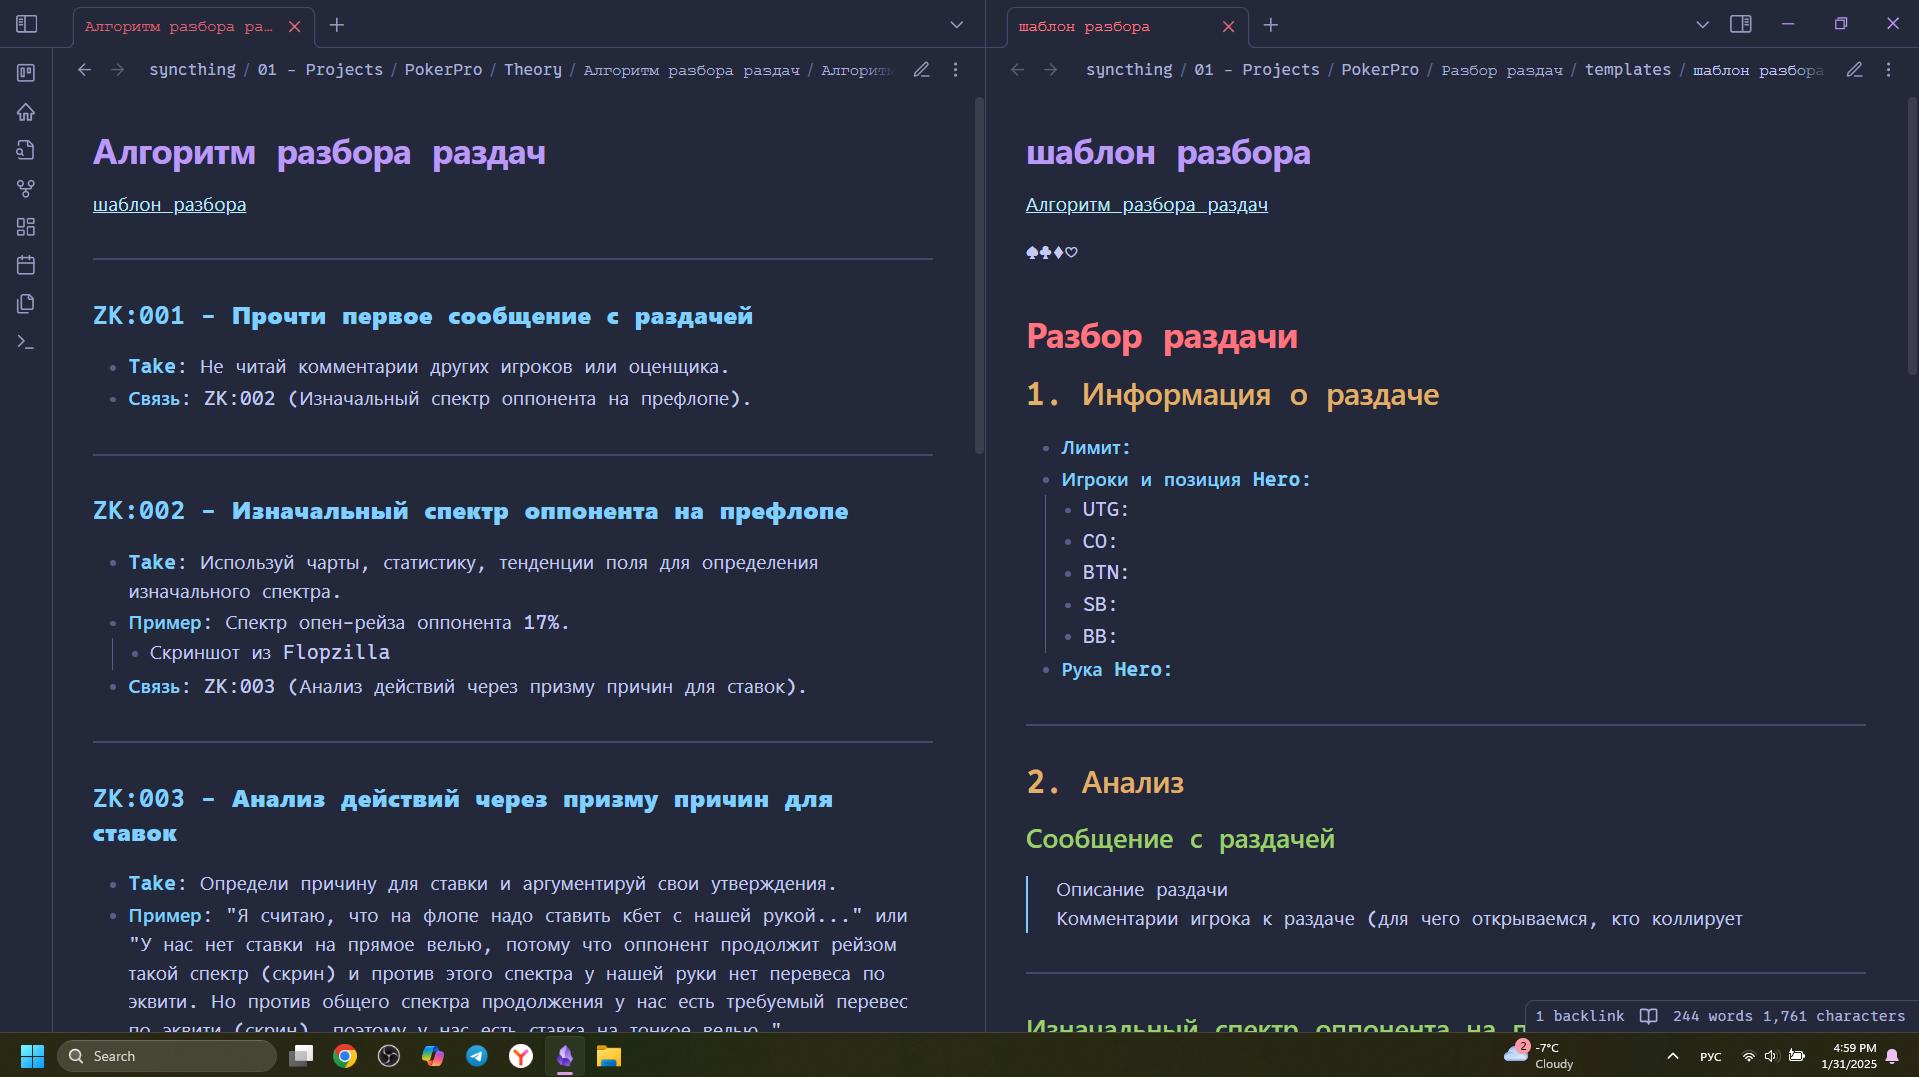Viewport: 1919px width, 1077px height.
Task: Navigate forward in right pane
Action: point(1051,70)
